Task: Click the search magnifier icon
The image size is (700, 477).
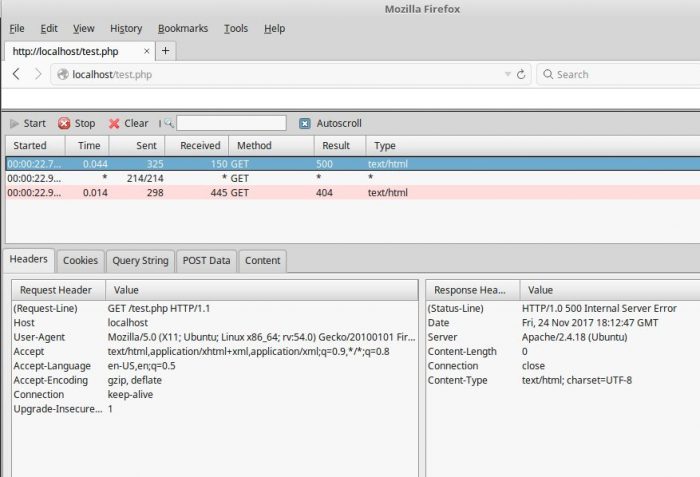Action: click(548, 74)
